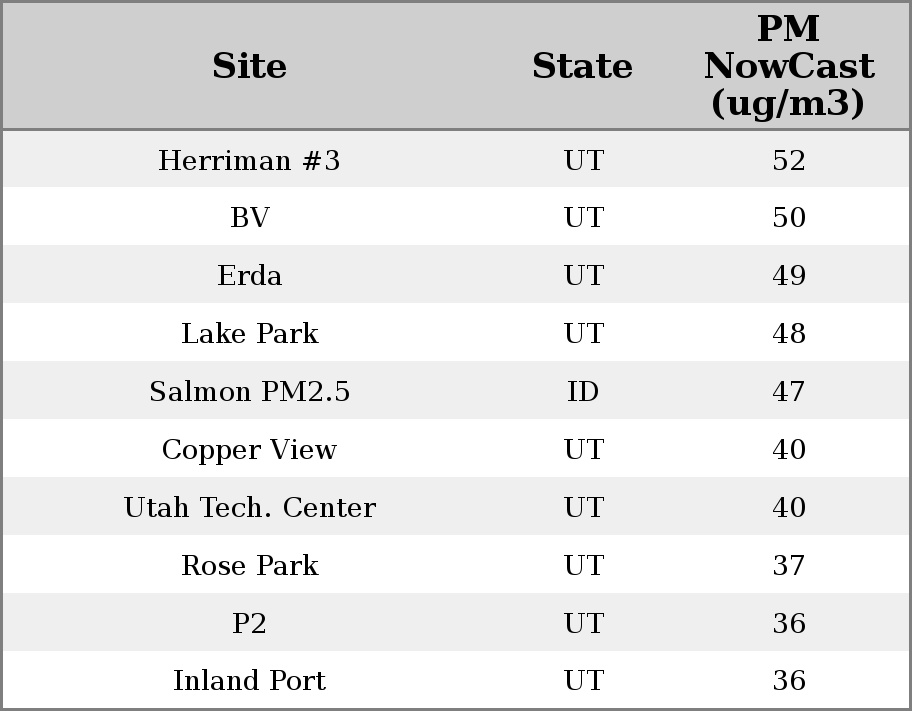Click the Erda site name
This screenshot has height=711, width=912.
pos(249,276)
